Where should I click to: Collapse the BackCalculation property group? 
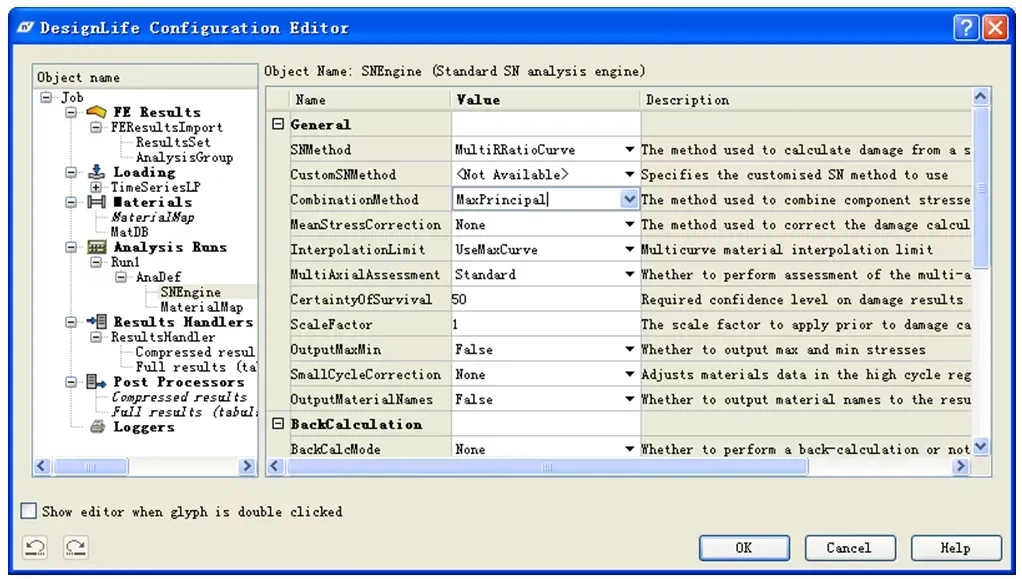(278, 424)
